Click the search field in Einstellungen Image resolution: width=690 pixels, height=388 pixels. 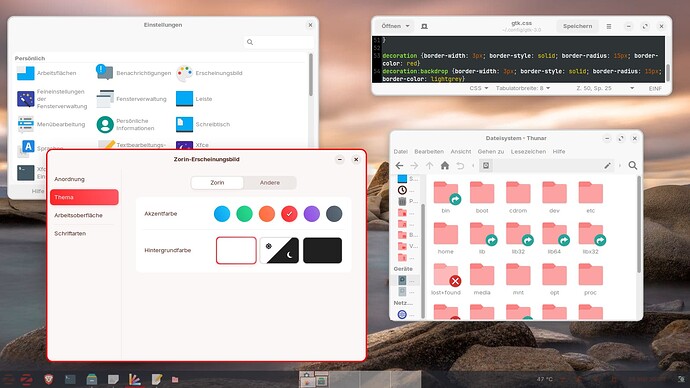(x=279, y=42)
